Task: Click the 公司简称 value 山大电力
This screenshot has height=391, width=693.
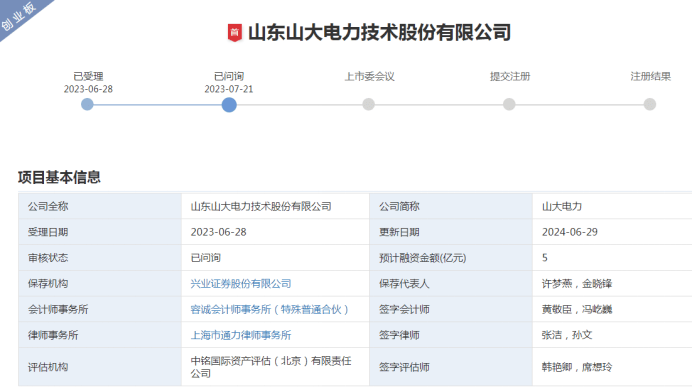Action: click(562, 206)
